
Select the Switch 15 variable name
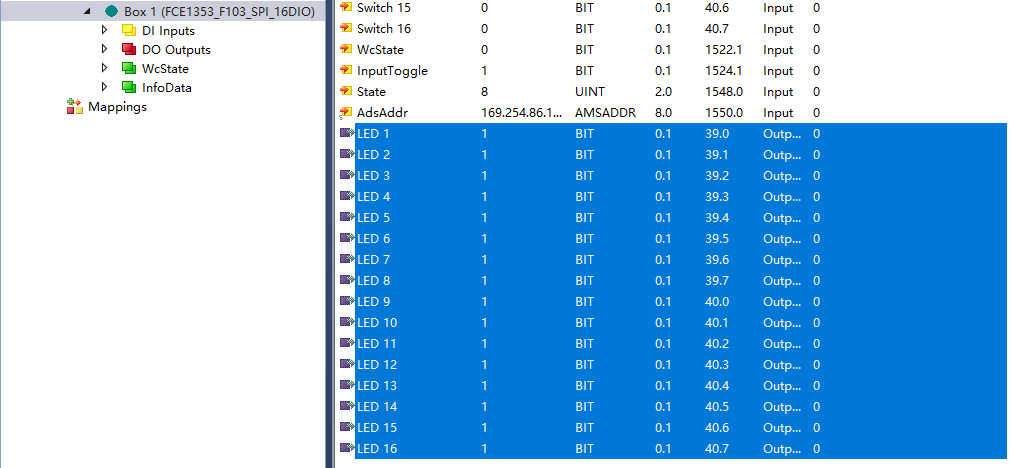coord(384,8)
